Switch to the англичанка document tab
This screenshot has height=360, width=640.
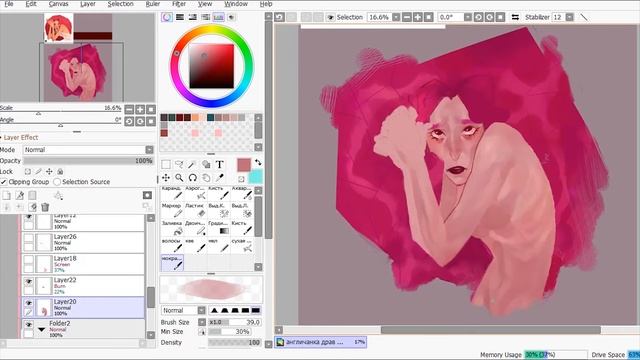pyautogui.click(x=321, y=342)
